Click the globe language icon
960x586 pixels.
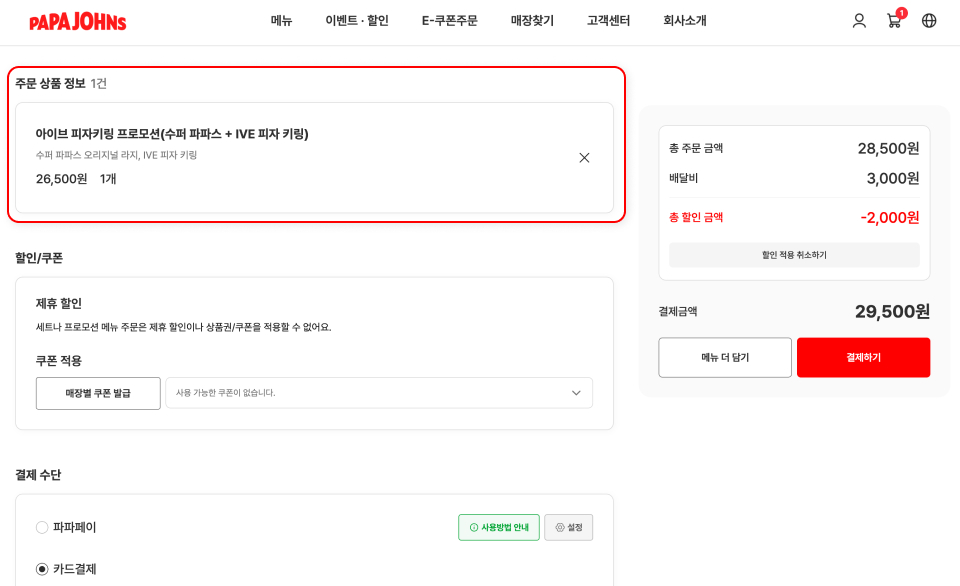click(x=929, y=21)
